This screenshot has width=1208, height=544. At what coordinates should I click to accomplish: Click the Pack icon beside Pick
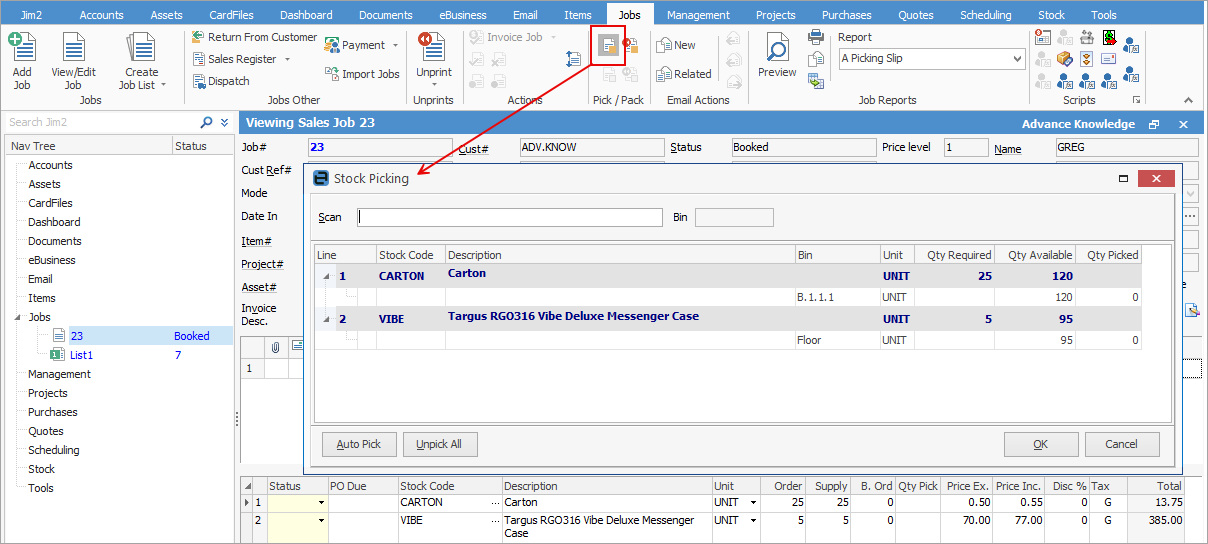630,46
